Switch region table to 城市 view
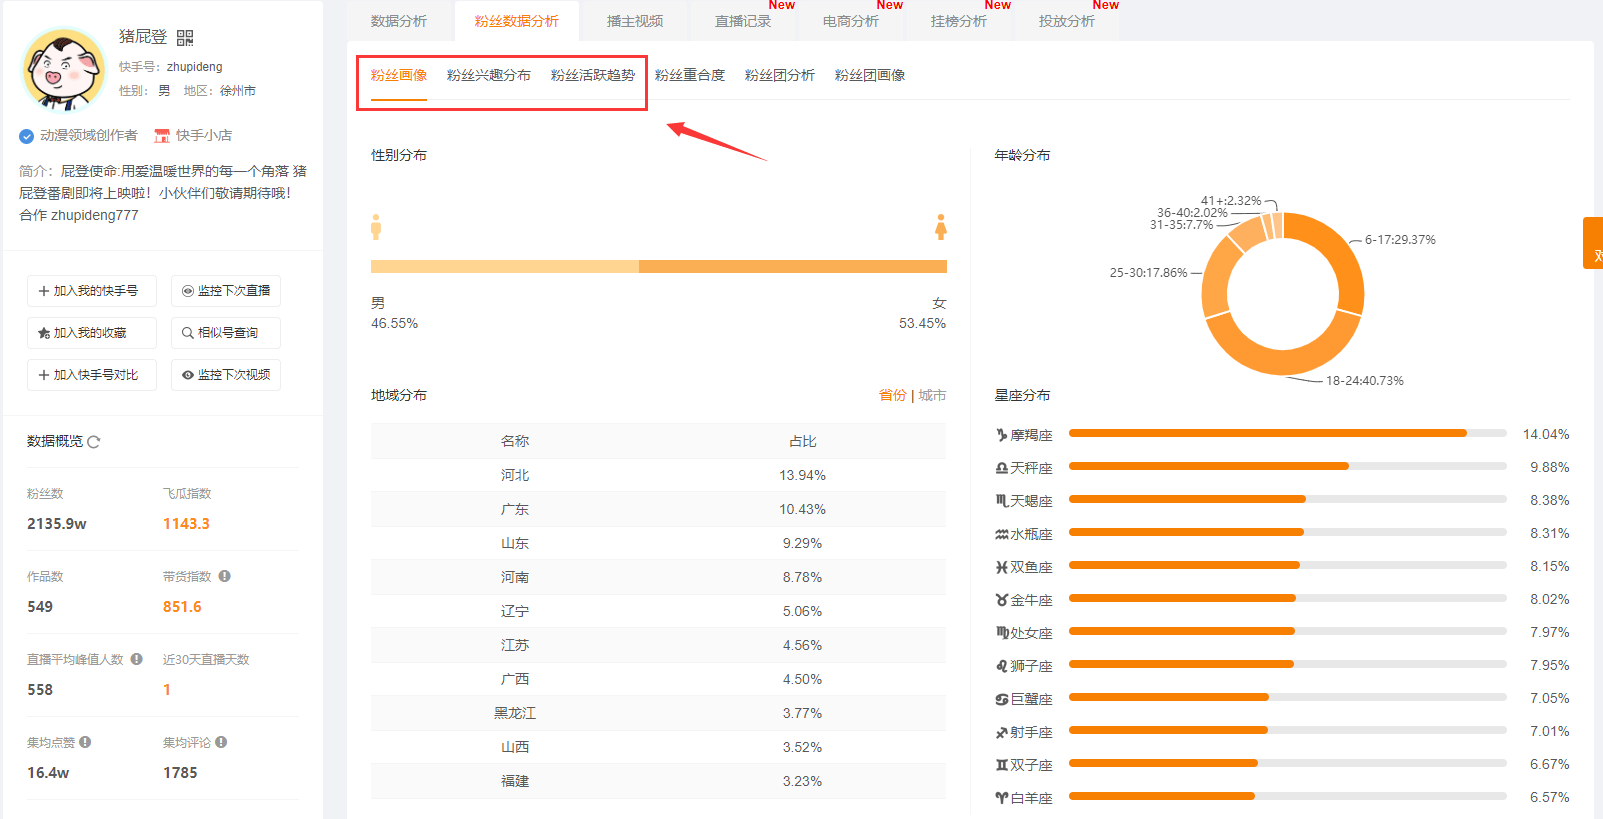1603x819 pixels. tap(932, 395)
